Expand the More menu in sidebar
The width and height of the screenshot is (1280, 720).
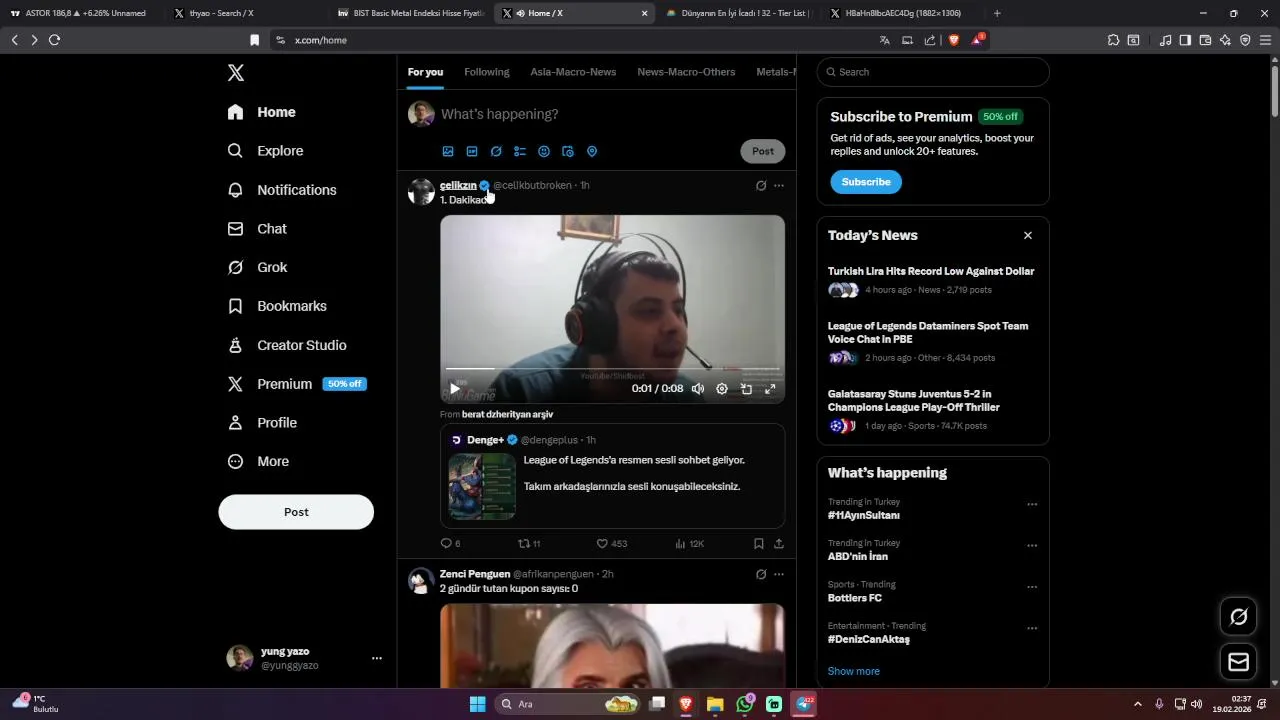(x=258, y=462)
